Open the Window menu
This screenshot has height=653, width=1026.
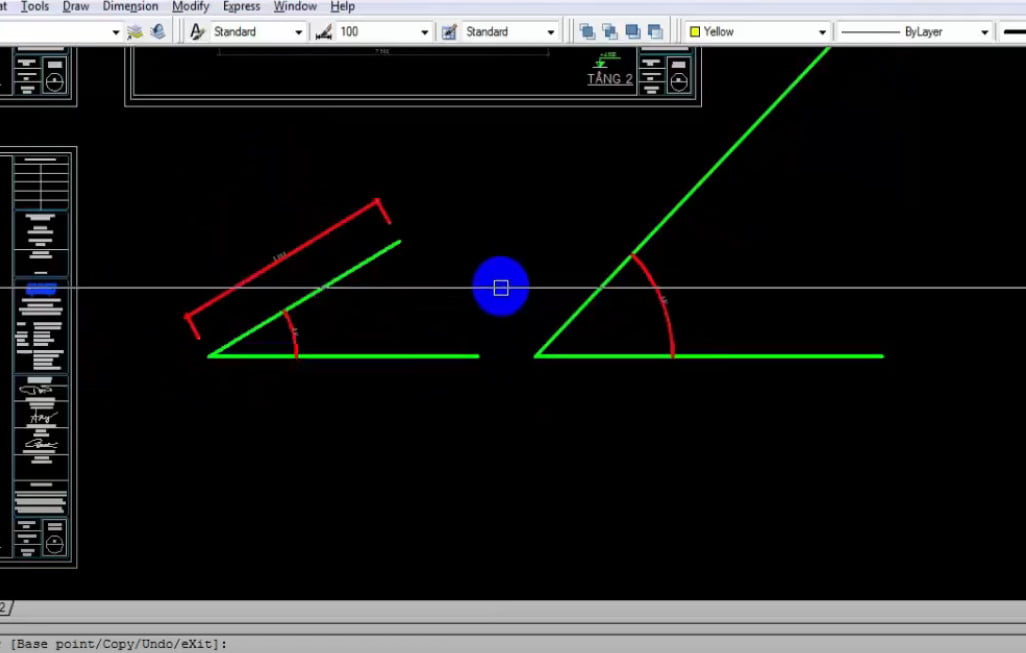click(295, 7)
